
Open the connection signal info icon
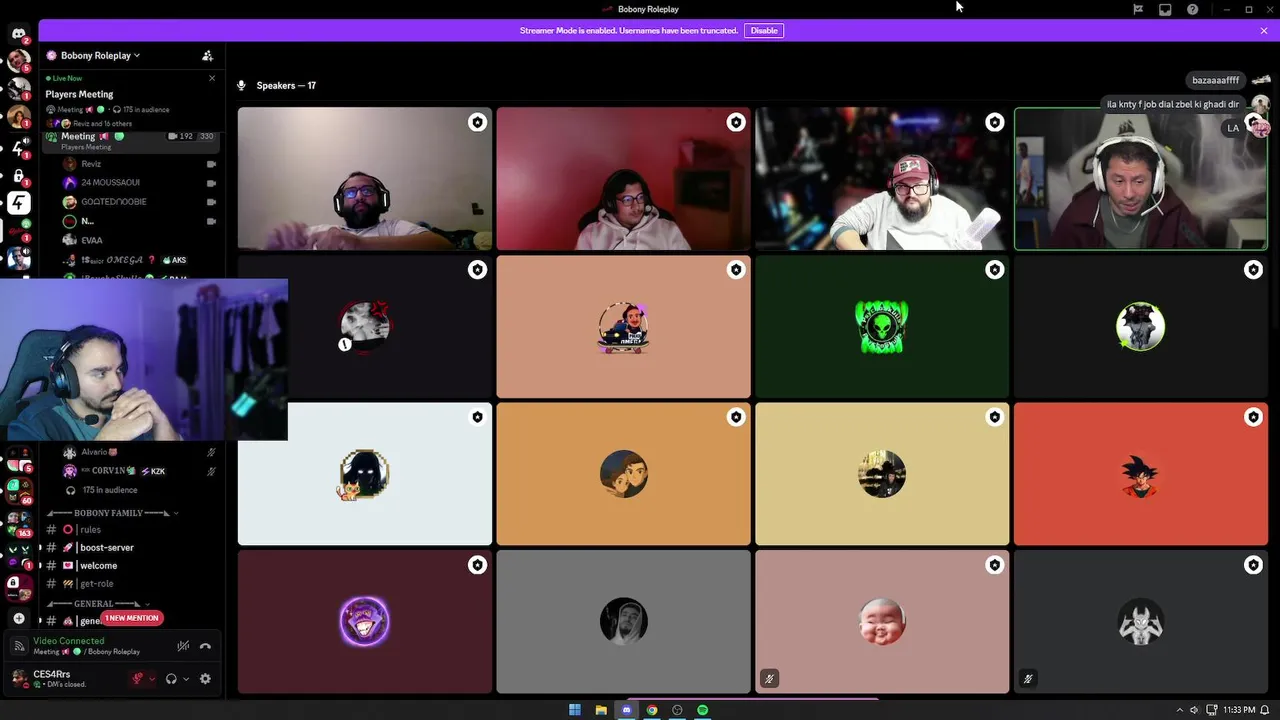point(18,646)
